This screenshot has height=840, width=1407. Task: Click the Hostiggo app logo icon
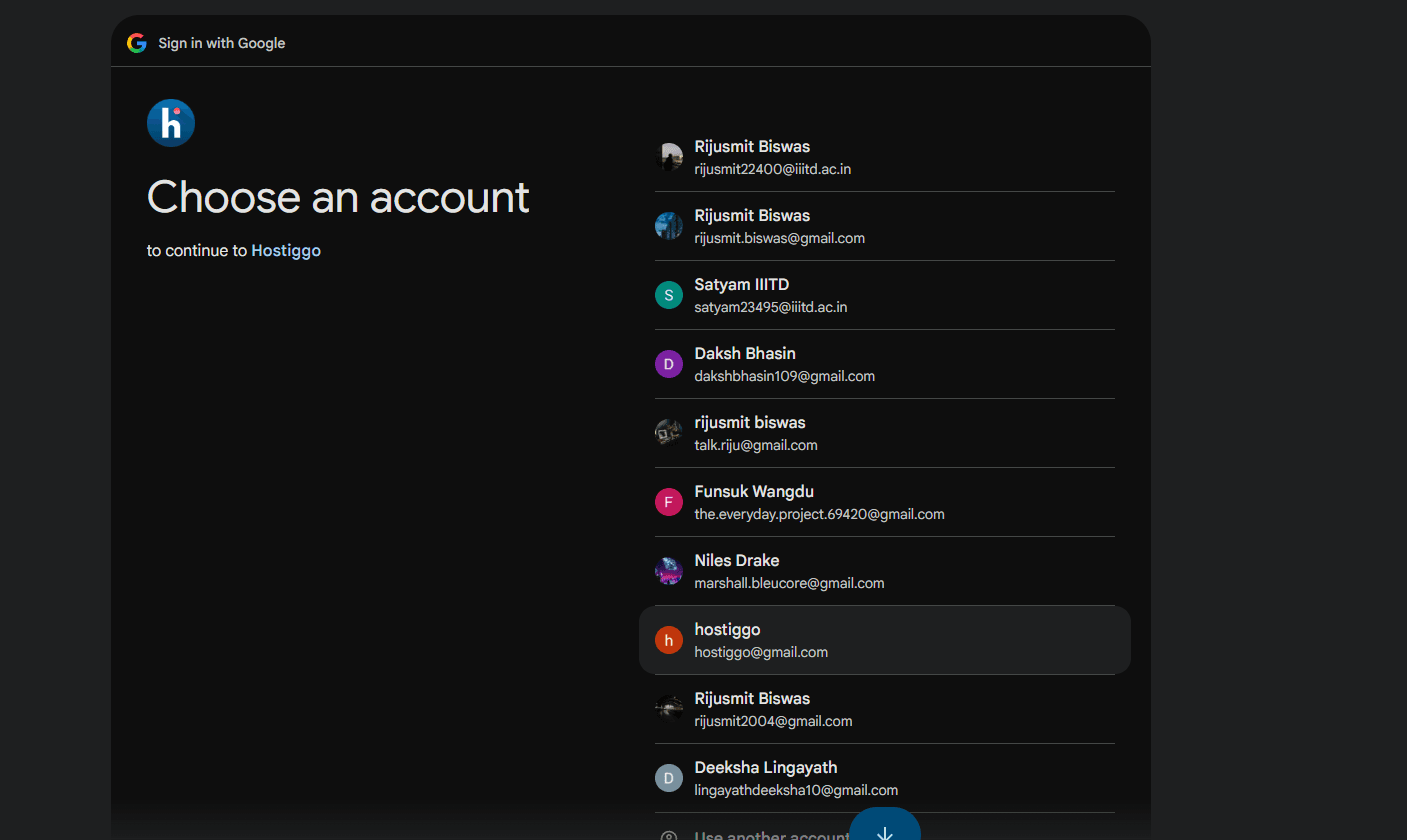171,123
